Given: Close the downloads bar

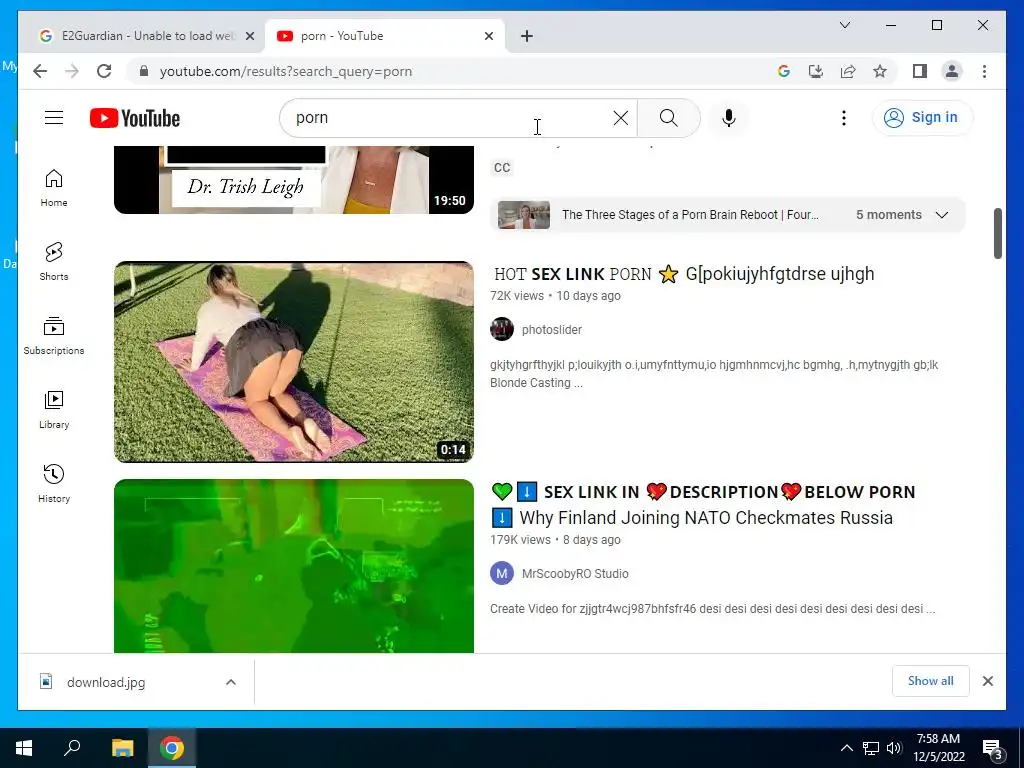Looking at the screenshot, I should pyautogui.click(x=987, y=681).
